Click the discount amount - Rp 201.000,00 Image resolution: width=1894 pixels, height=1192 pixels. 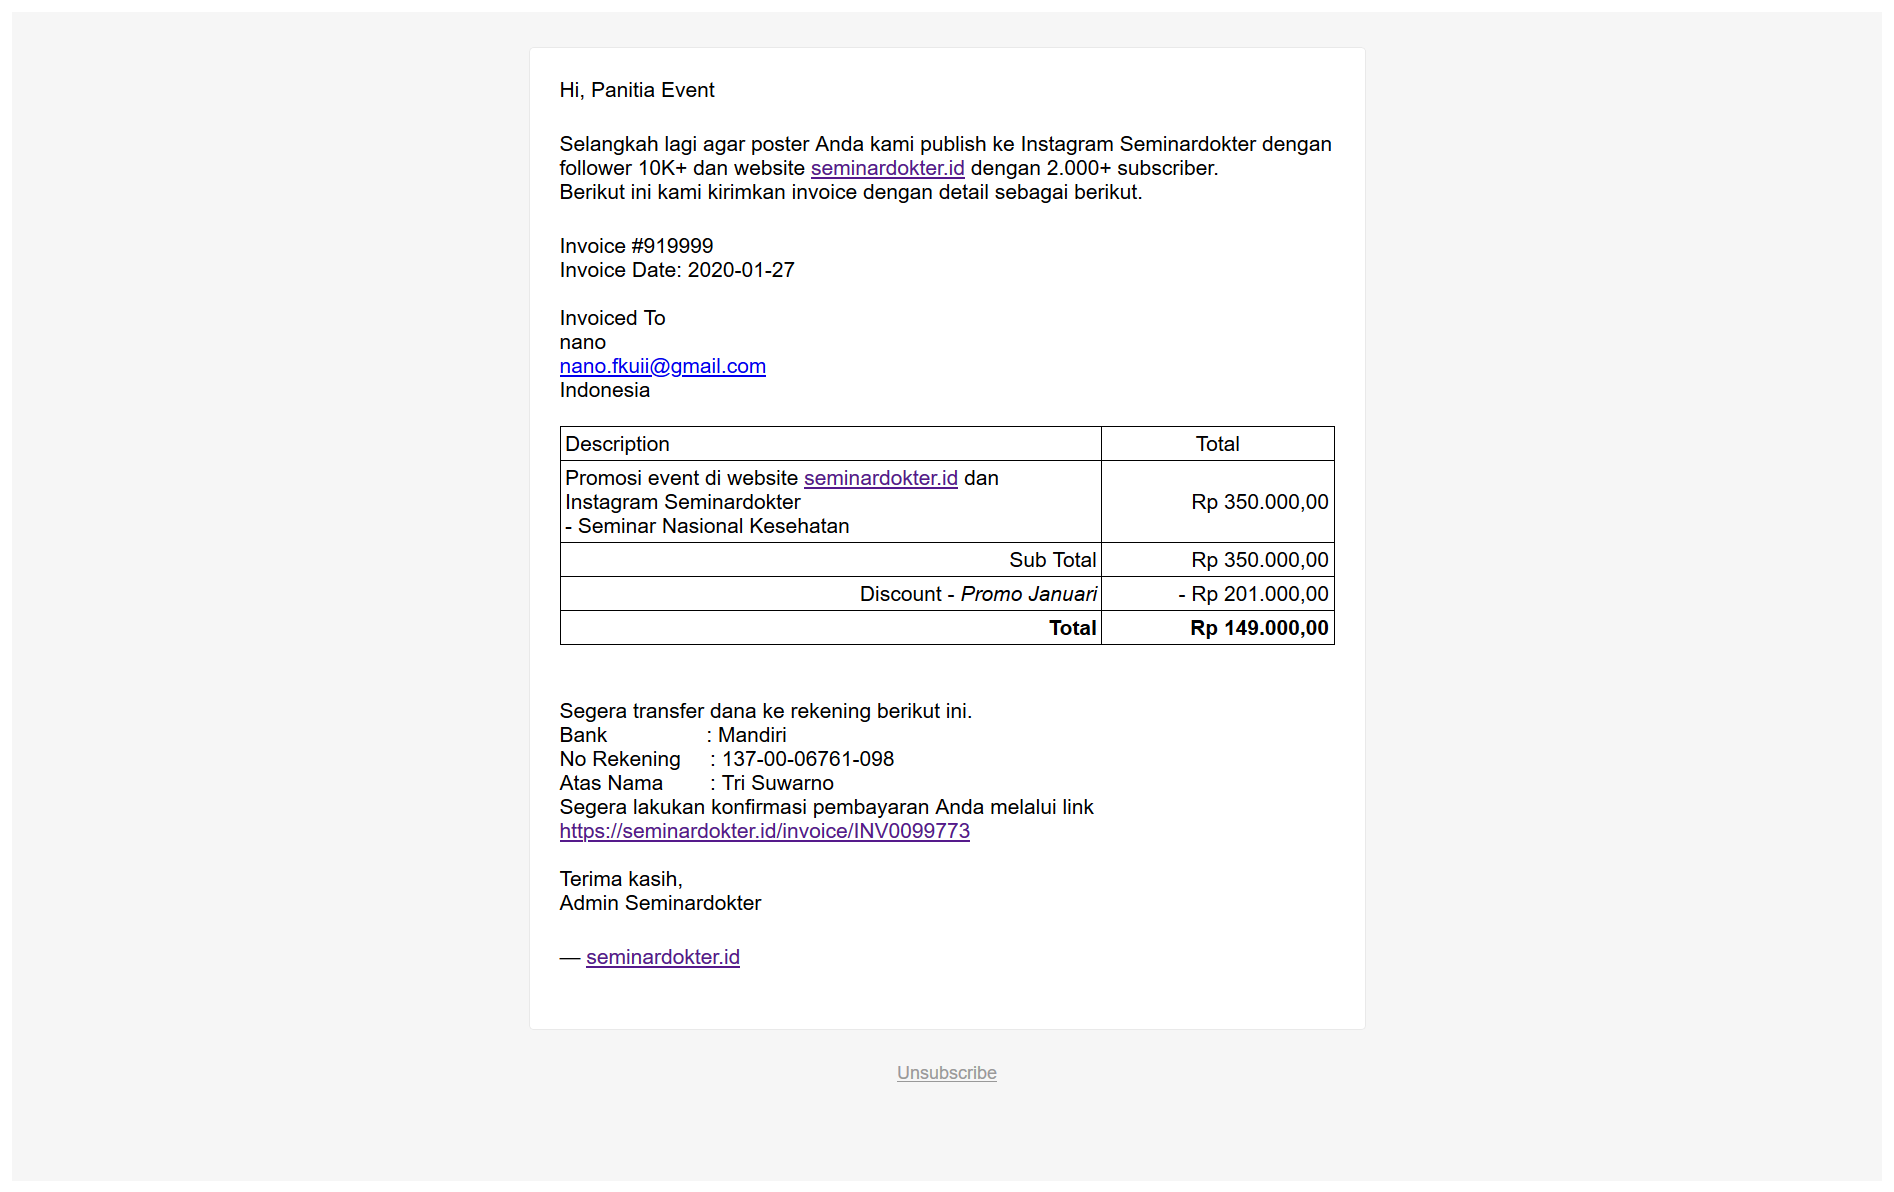1253,594
